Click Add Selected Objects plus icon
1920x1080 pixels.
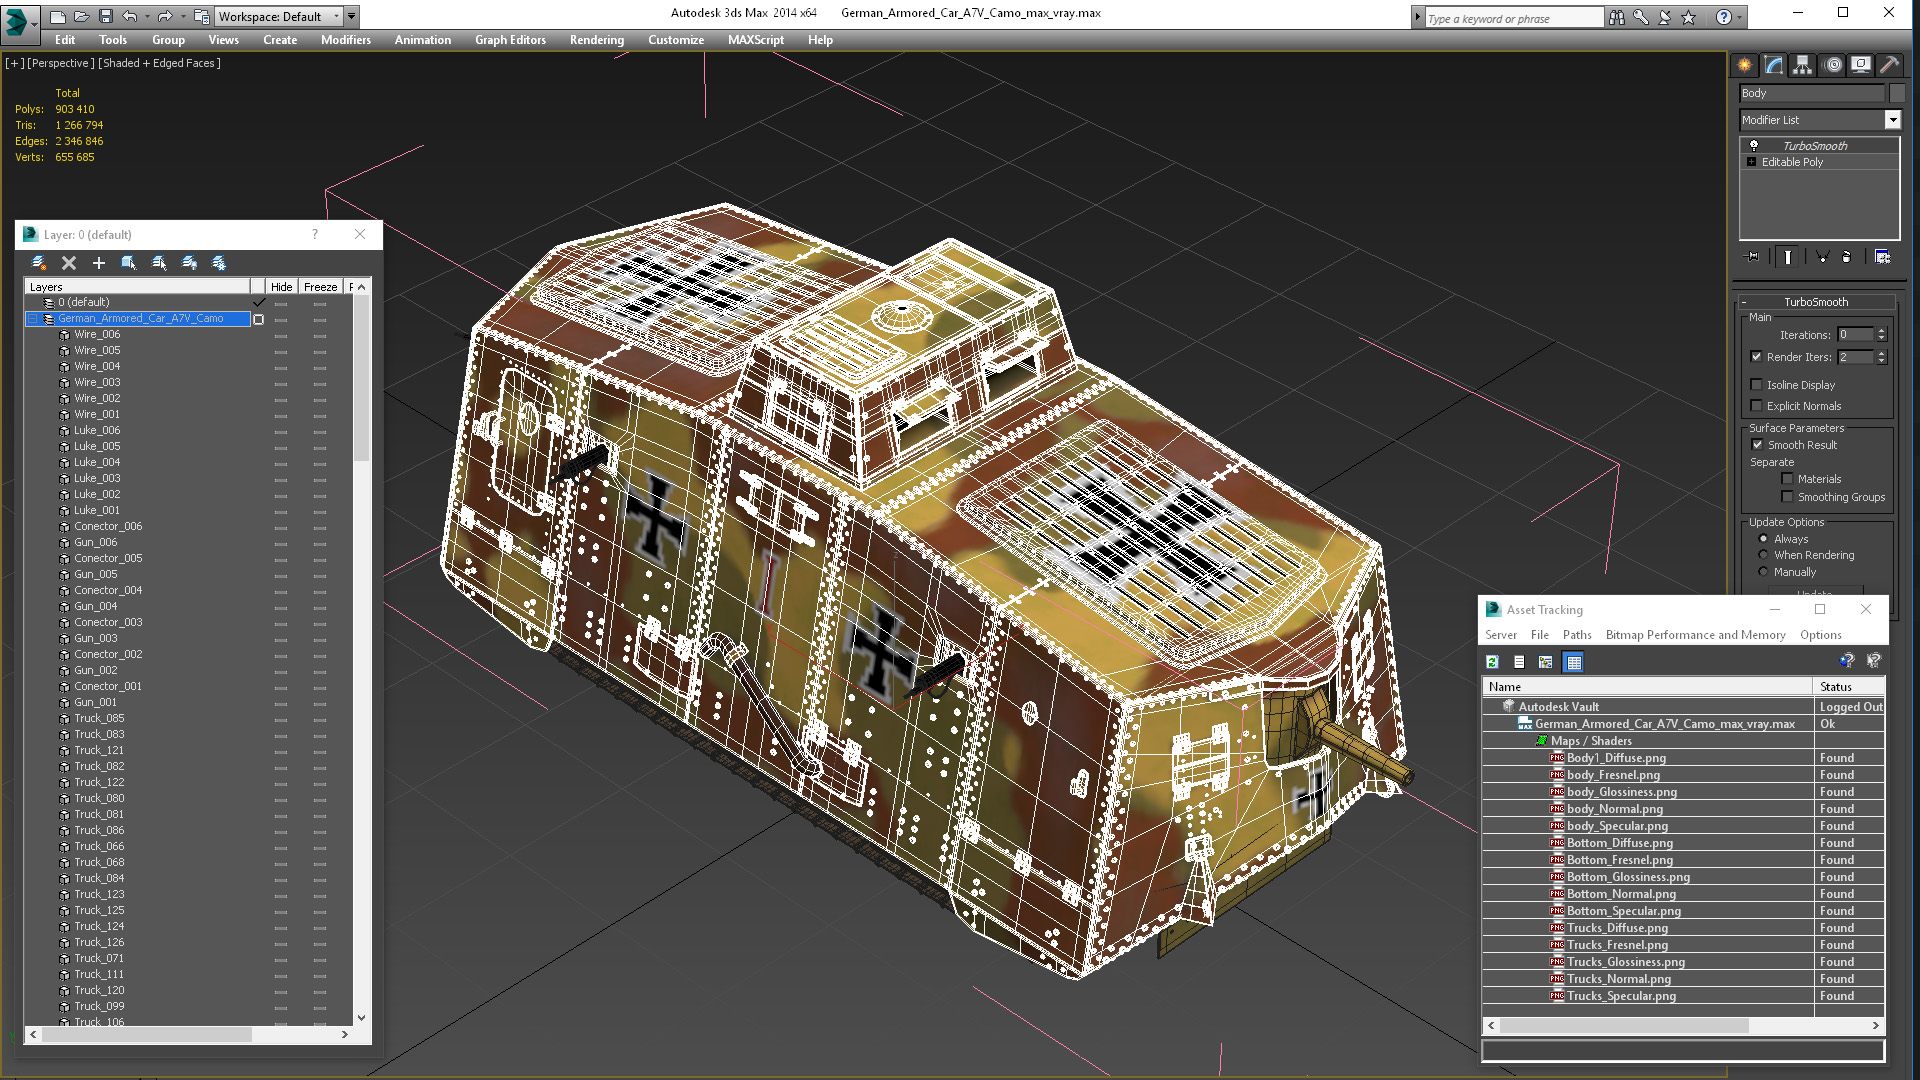(x=99, y=263)
